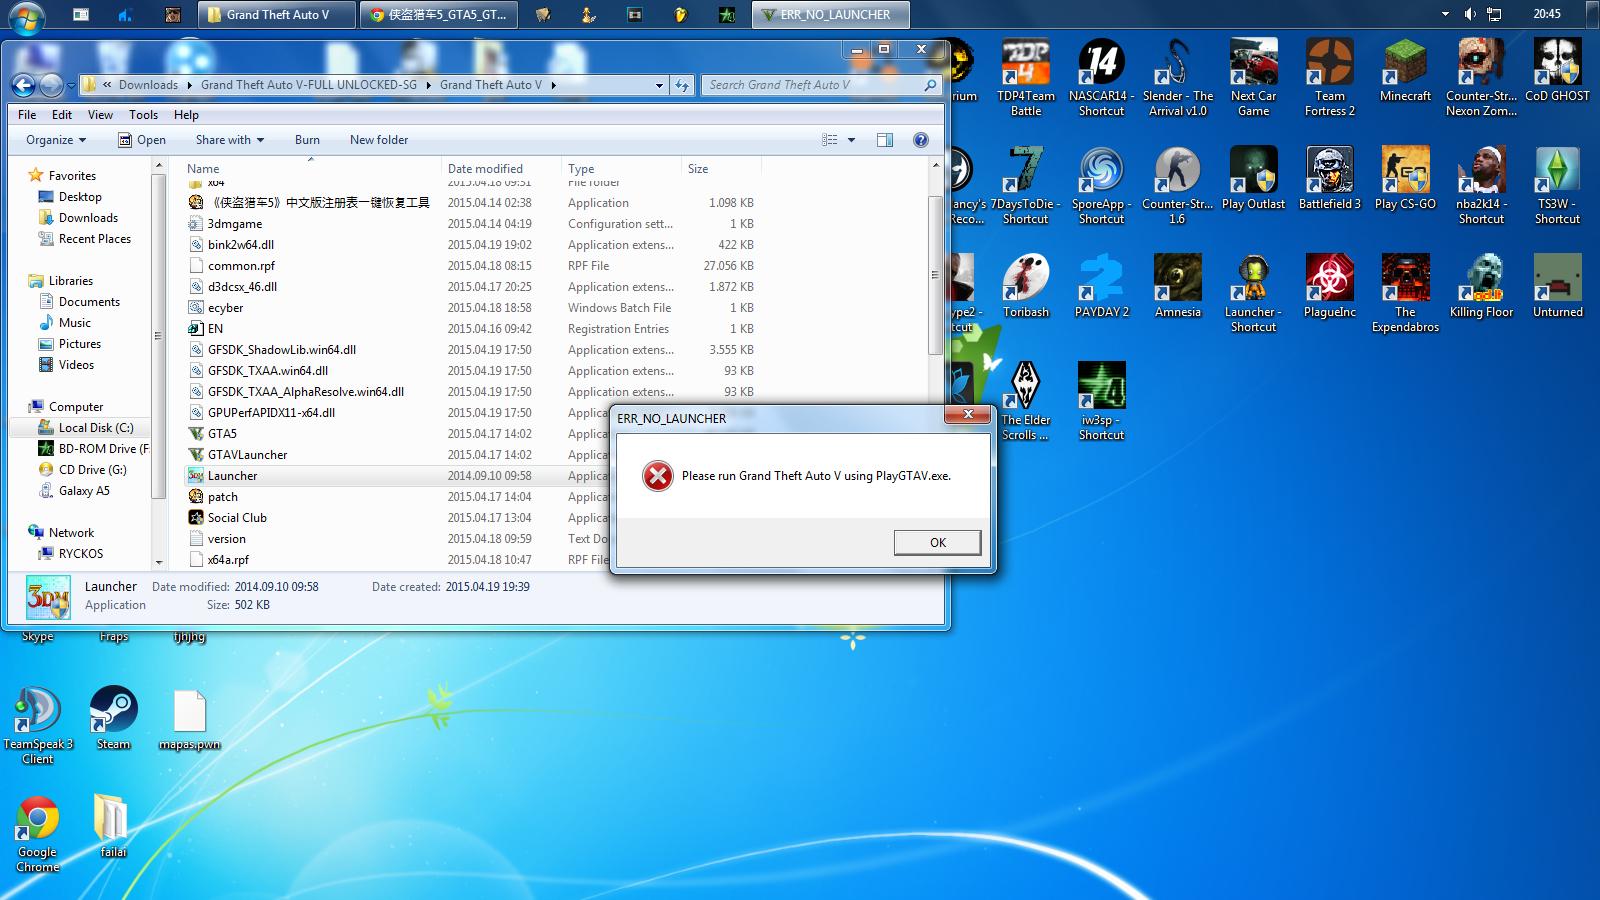Click the Open toolbar button
1600x900 pixels.
coord(142,140)
